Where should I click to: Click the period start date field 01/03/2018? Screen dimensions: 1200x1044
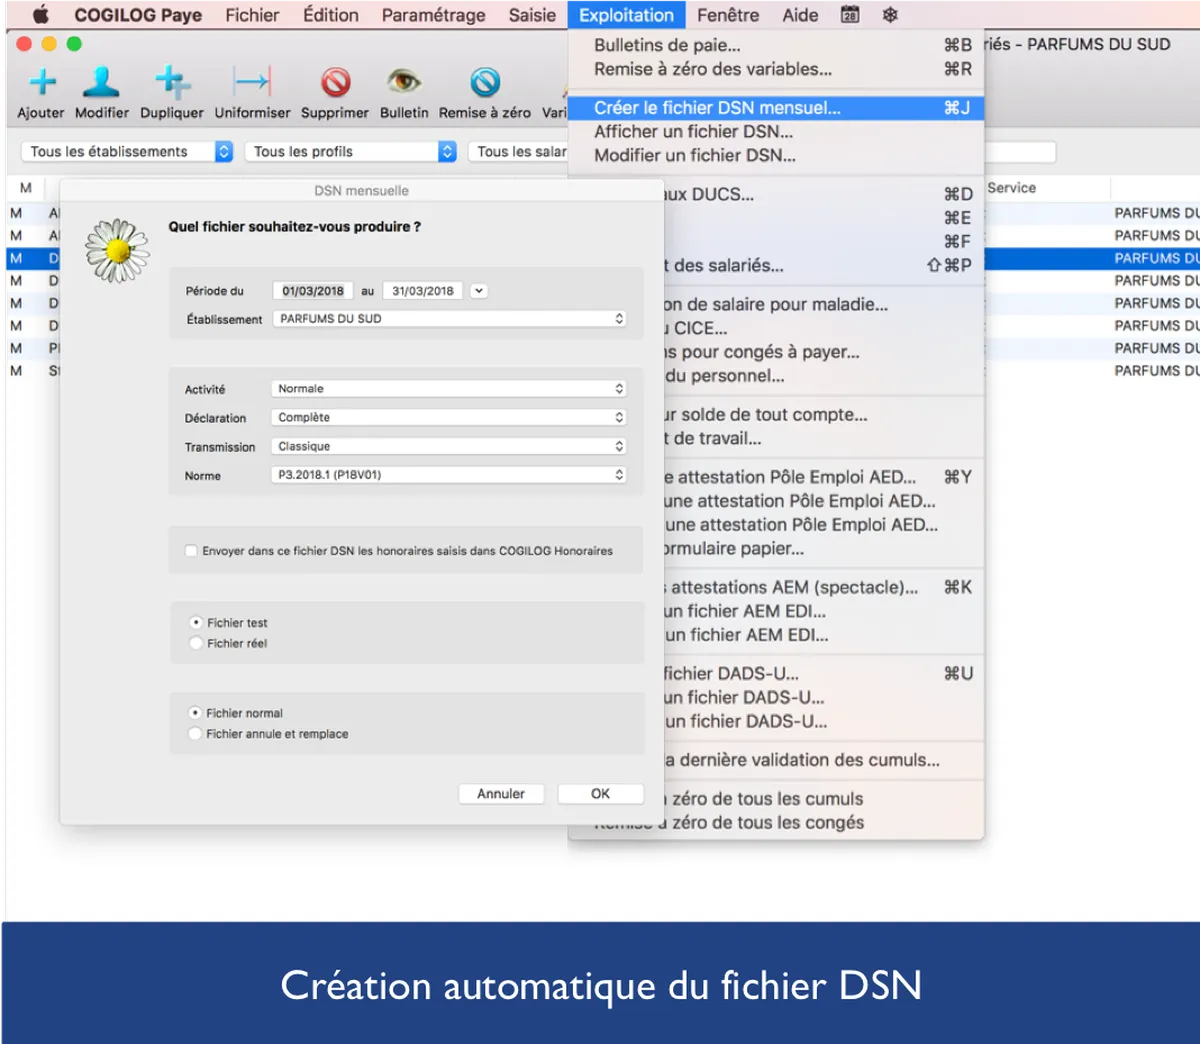click(312, 291)
